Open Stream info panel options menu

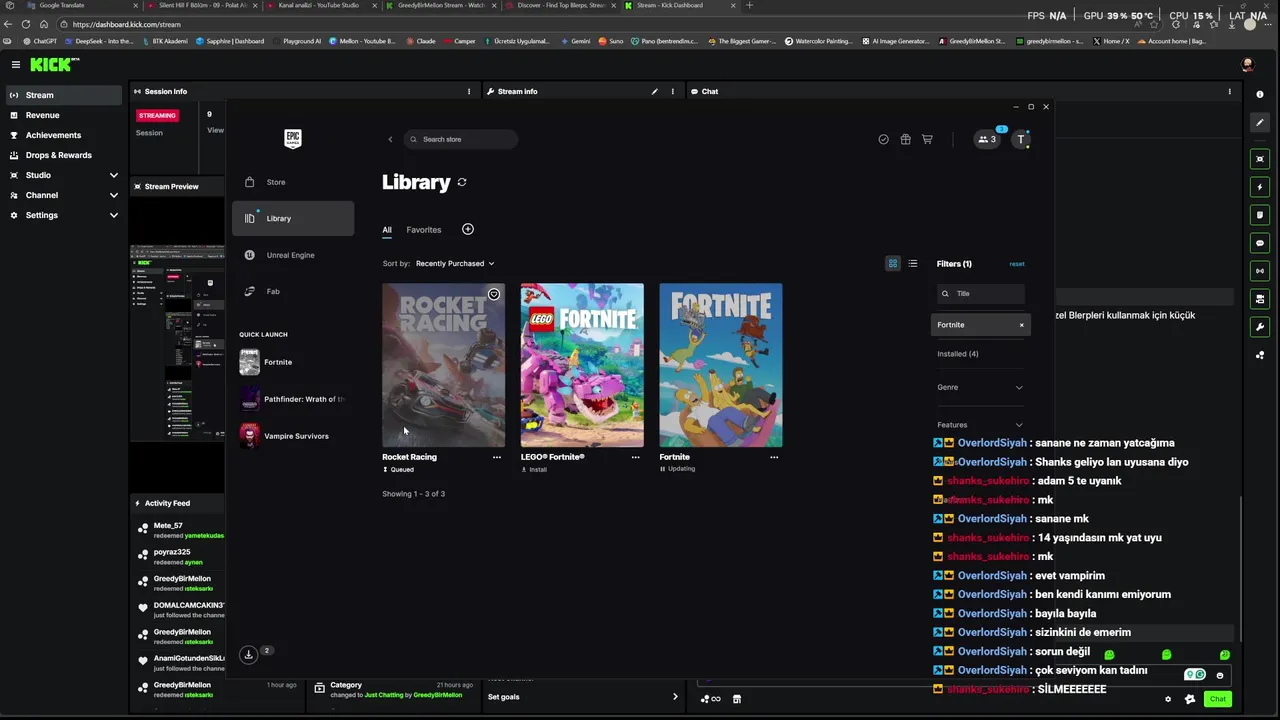[672, 91]
